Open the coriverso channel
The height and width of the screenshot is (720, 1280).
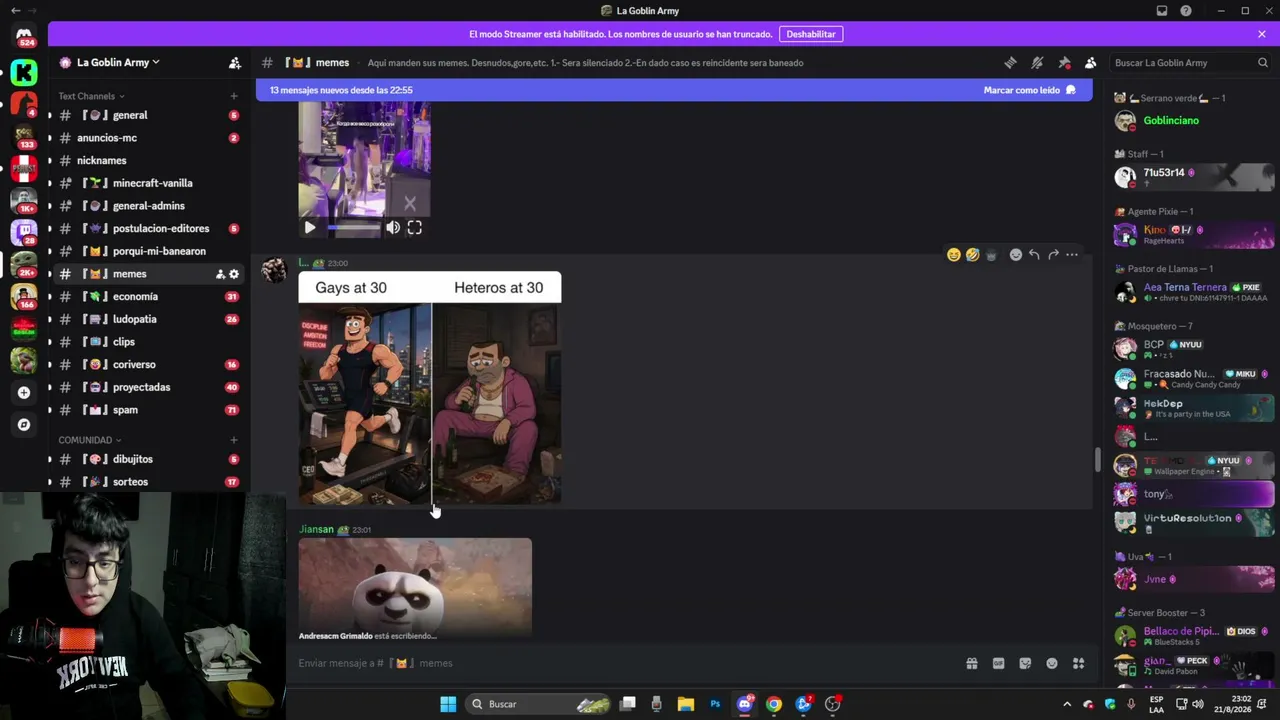pyautogui.click(x=149, y=365)
